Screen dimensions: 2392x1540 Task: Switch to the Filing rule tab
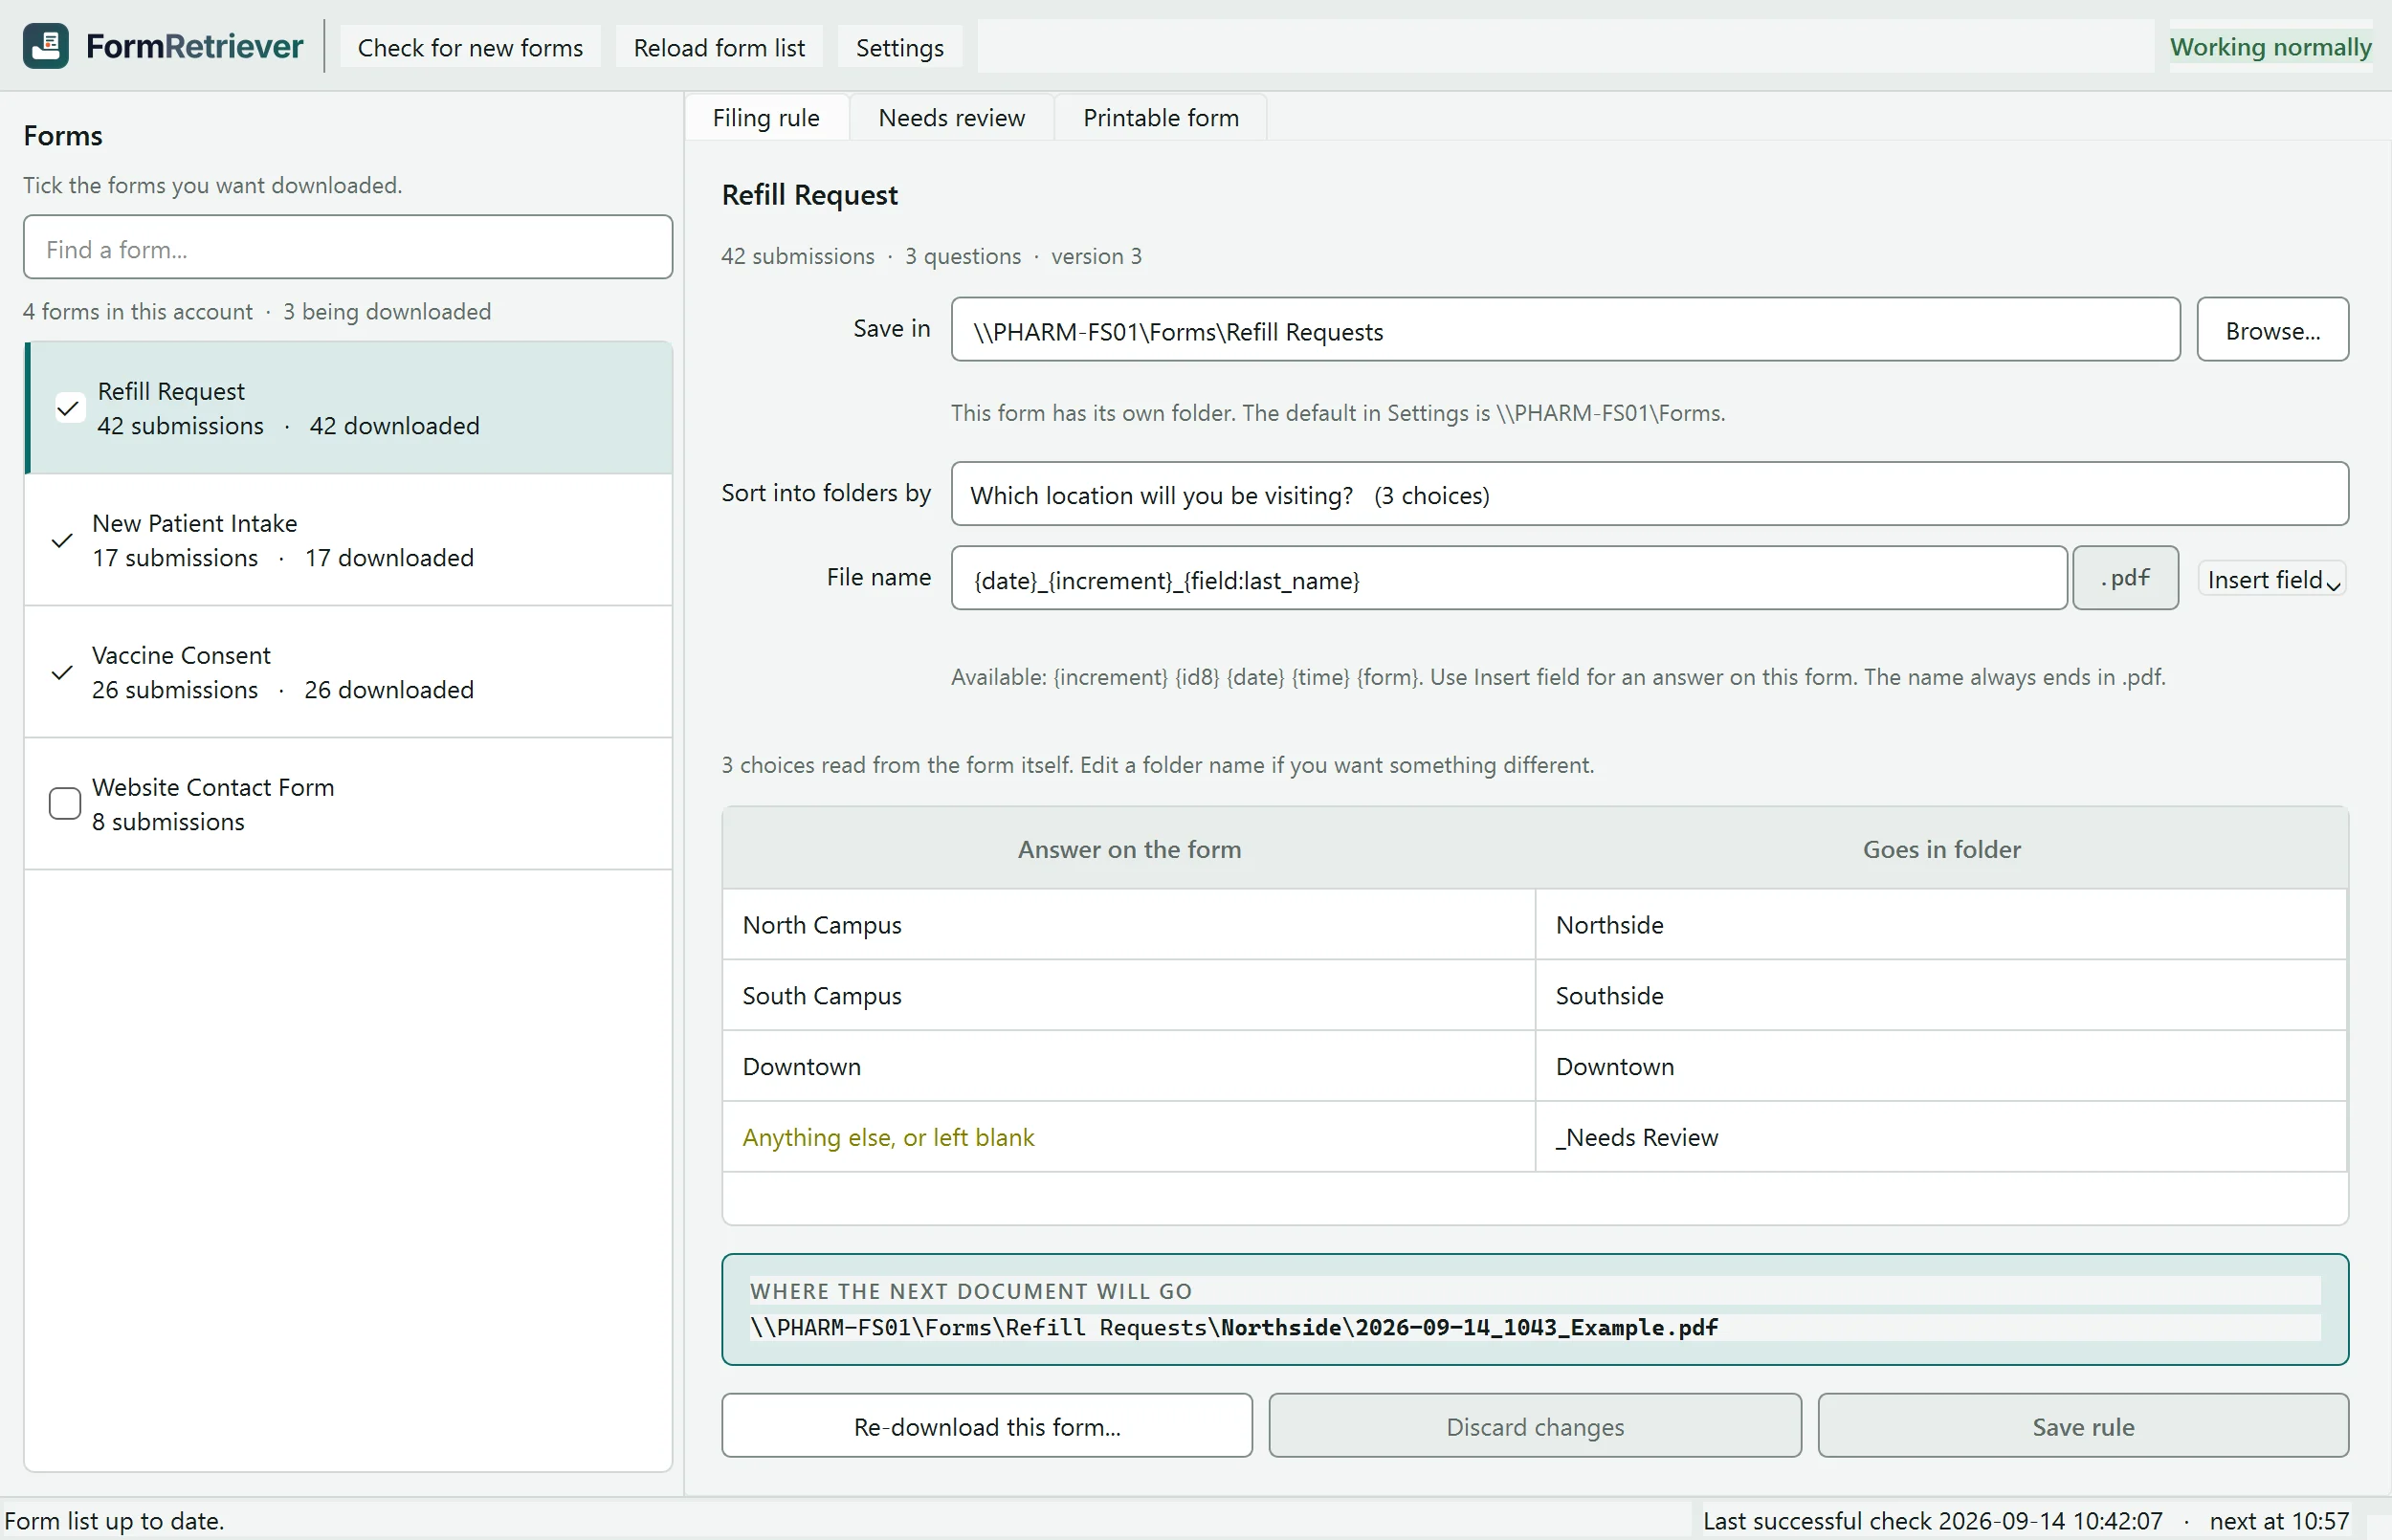[x=766, y=118]
